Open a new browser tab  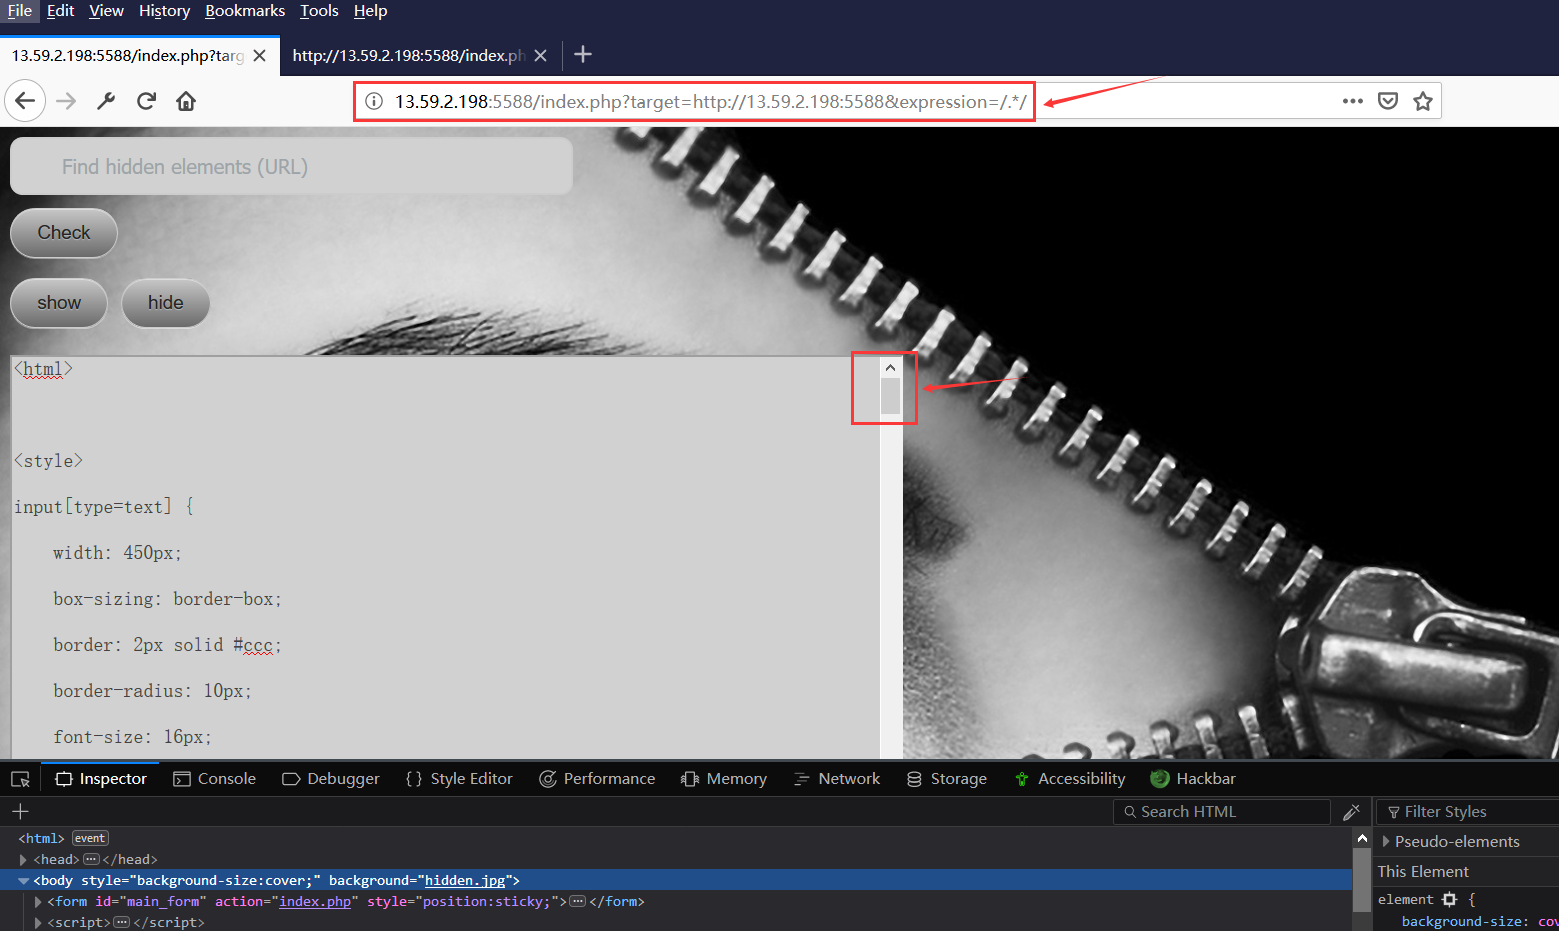(x=583, y=55)
